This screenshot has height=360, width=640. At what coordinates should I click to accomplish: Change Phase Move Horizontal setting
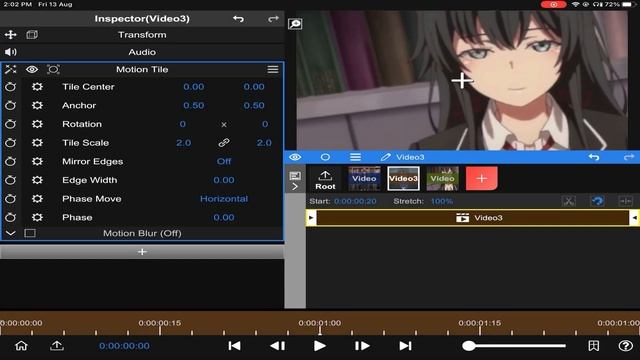[224, 199]
